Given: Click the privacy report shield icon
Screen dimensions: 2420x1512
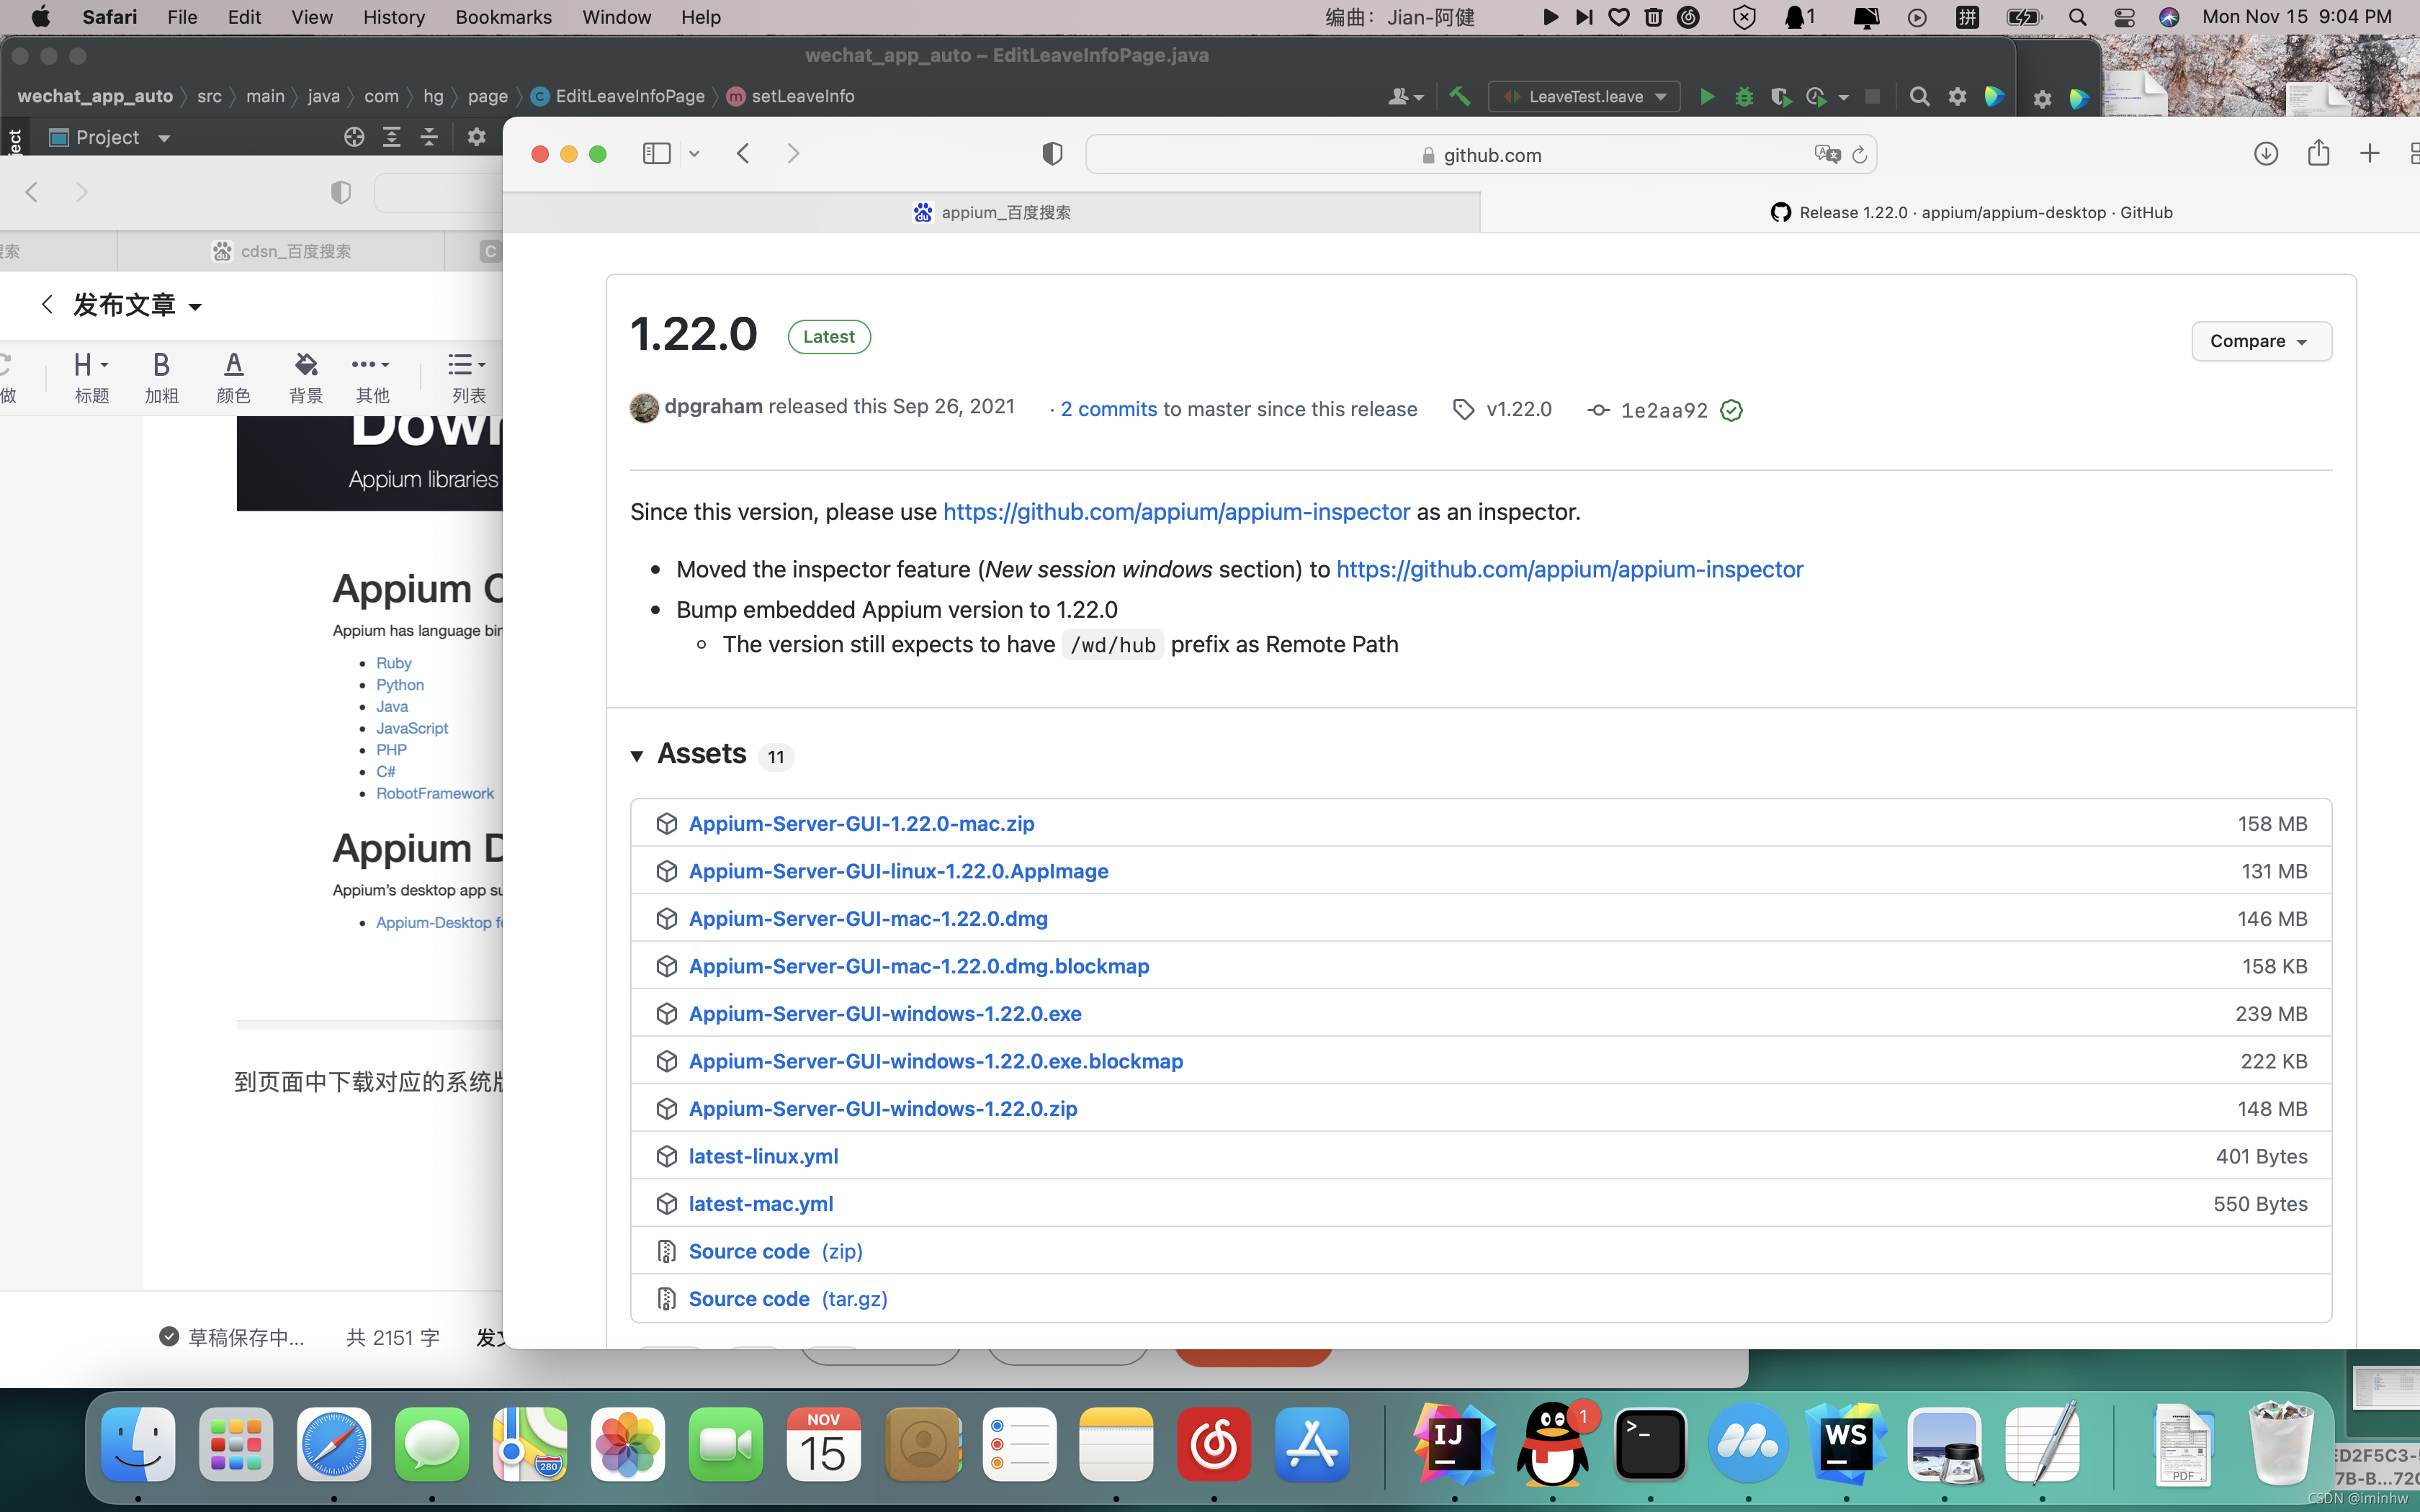Looking at the screenshot, I should tap(1052, 154).
